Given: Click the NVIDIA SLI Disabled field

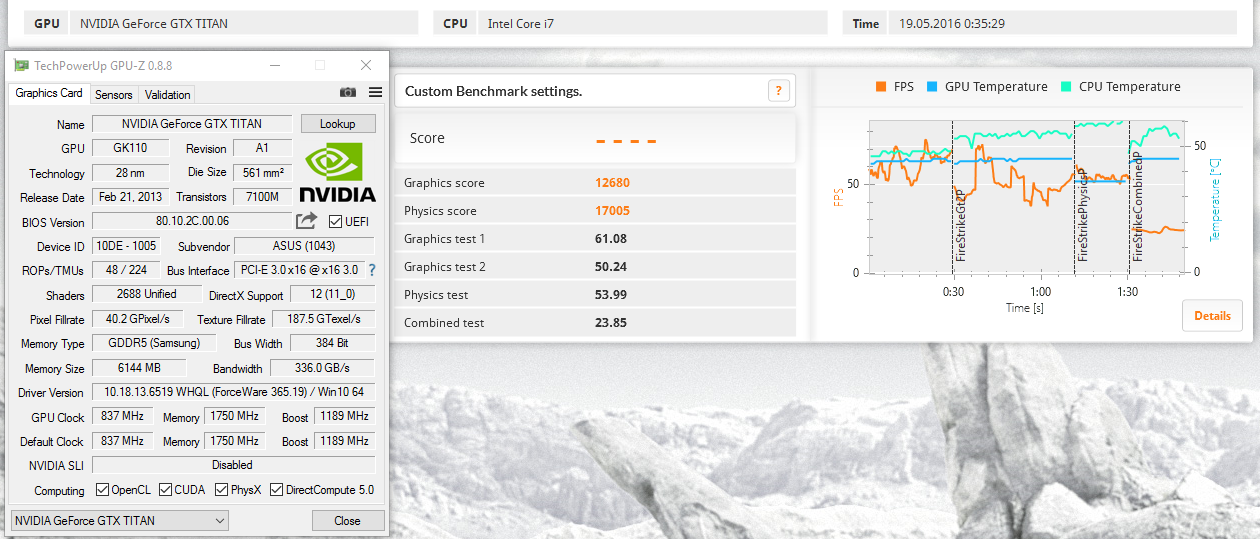Looking at the screenshot, I should [233, 465].
